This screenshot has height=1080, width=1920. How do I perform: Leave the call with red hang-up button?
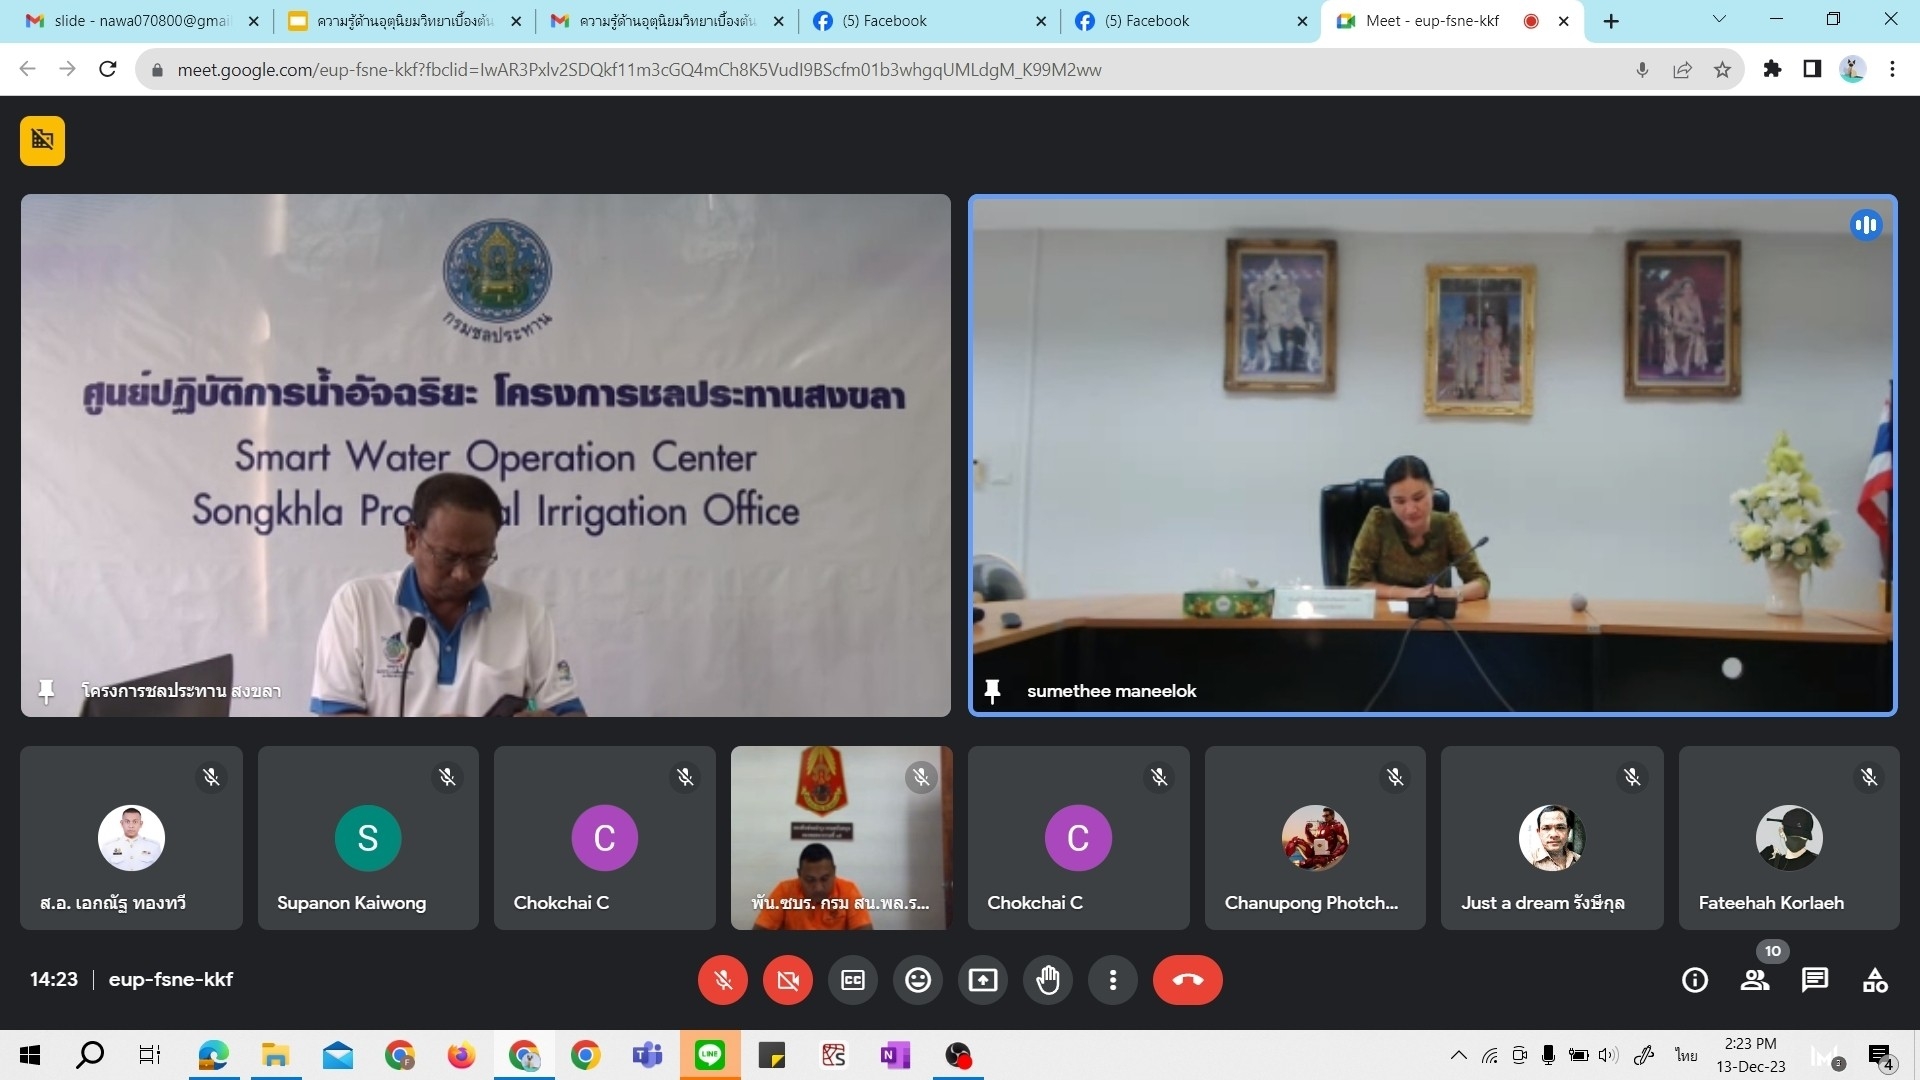point(1187,980)
